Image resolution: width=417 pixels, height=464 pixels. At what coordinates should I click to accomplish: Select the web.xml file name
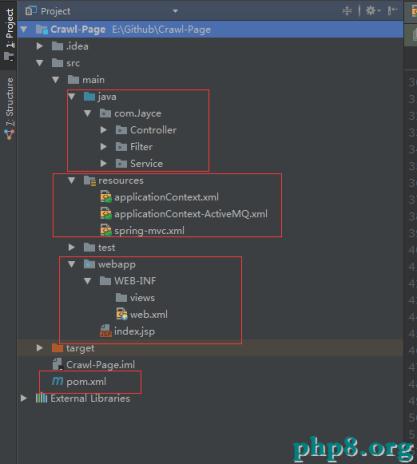point(149,315)
